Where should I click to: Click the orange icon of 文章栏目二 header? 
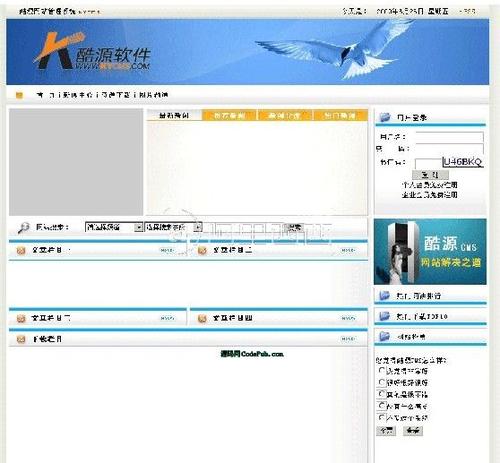point(202,250)
